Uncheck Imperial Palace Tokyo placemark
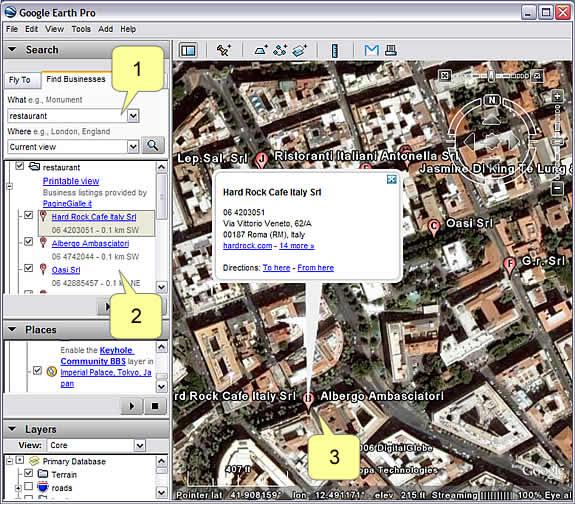Screen dimensions: 575x505 pos(37,370)
